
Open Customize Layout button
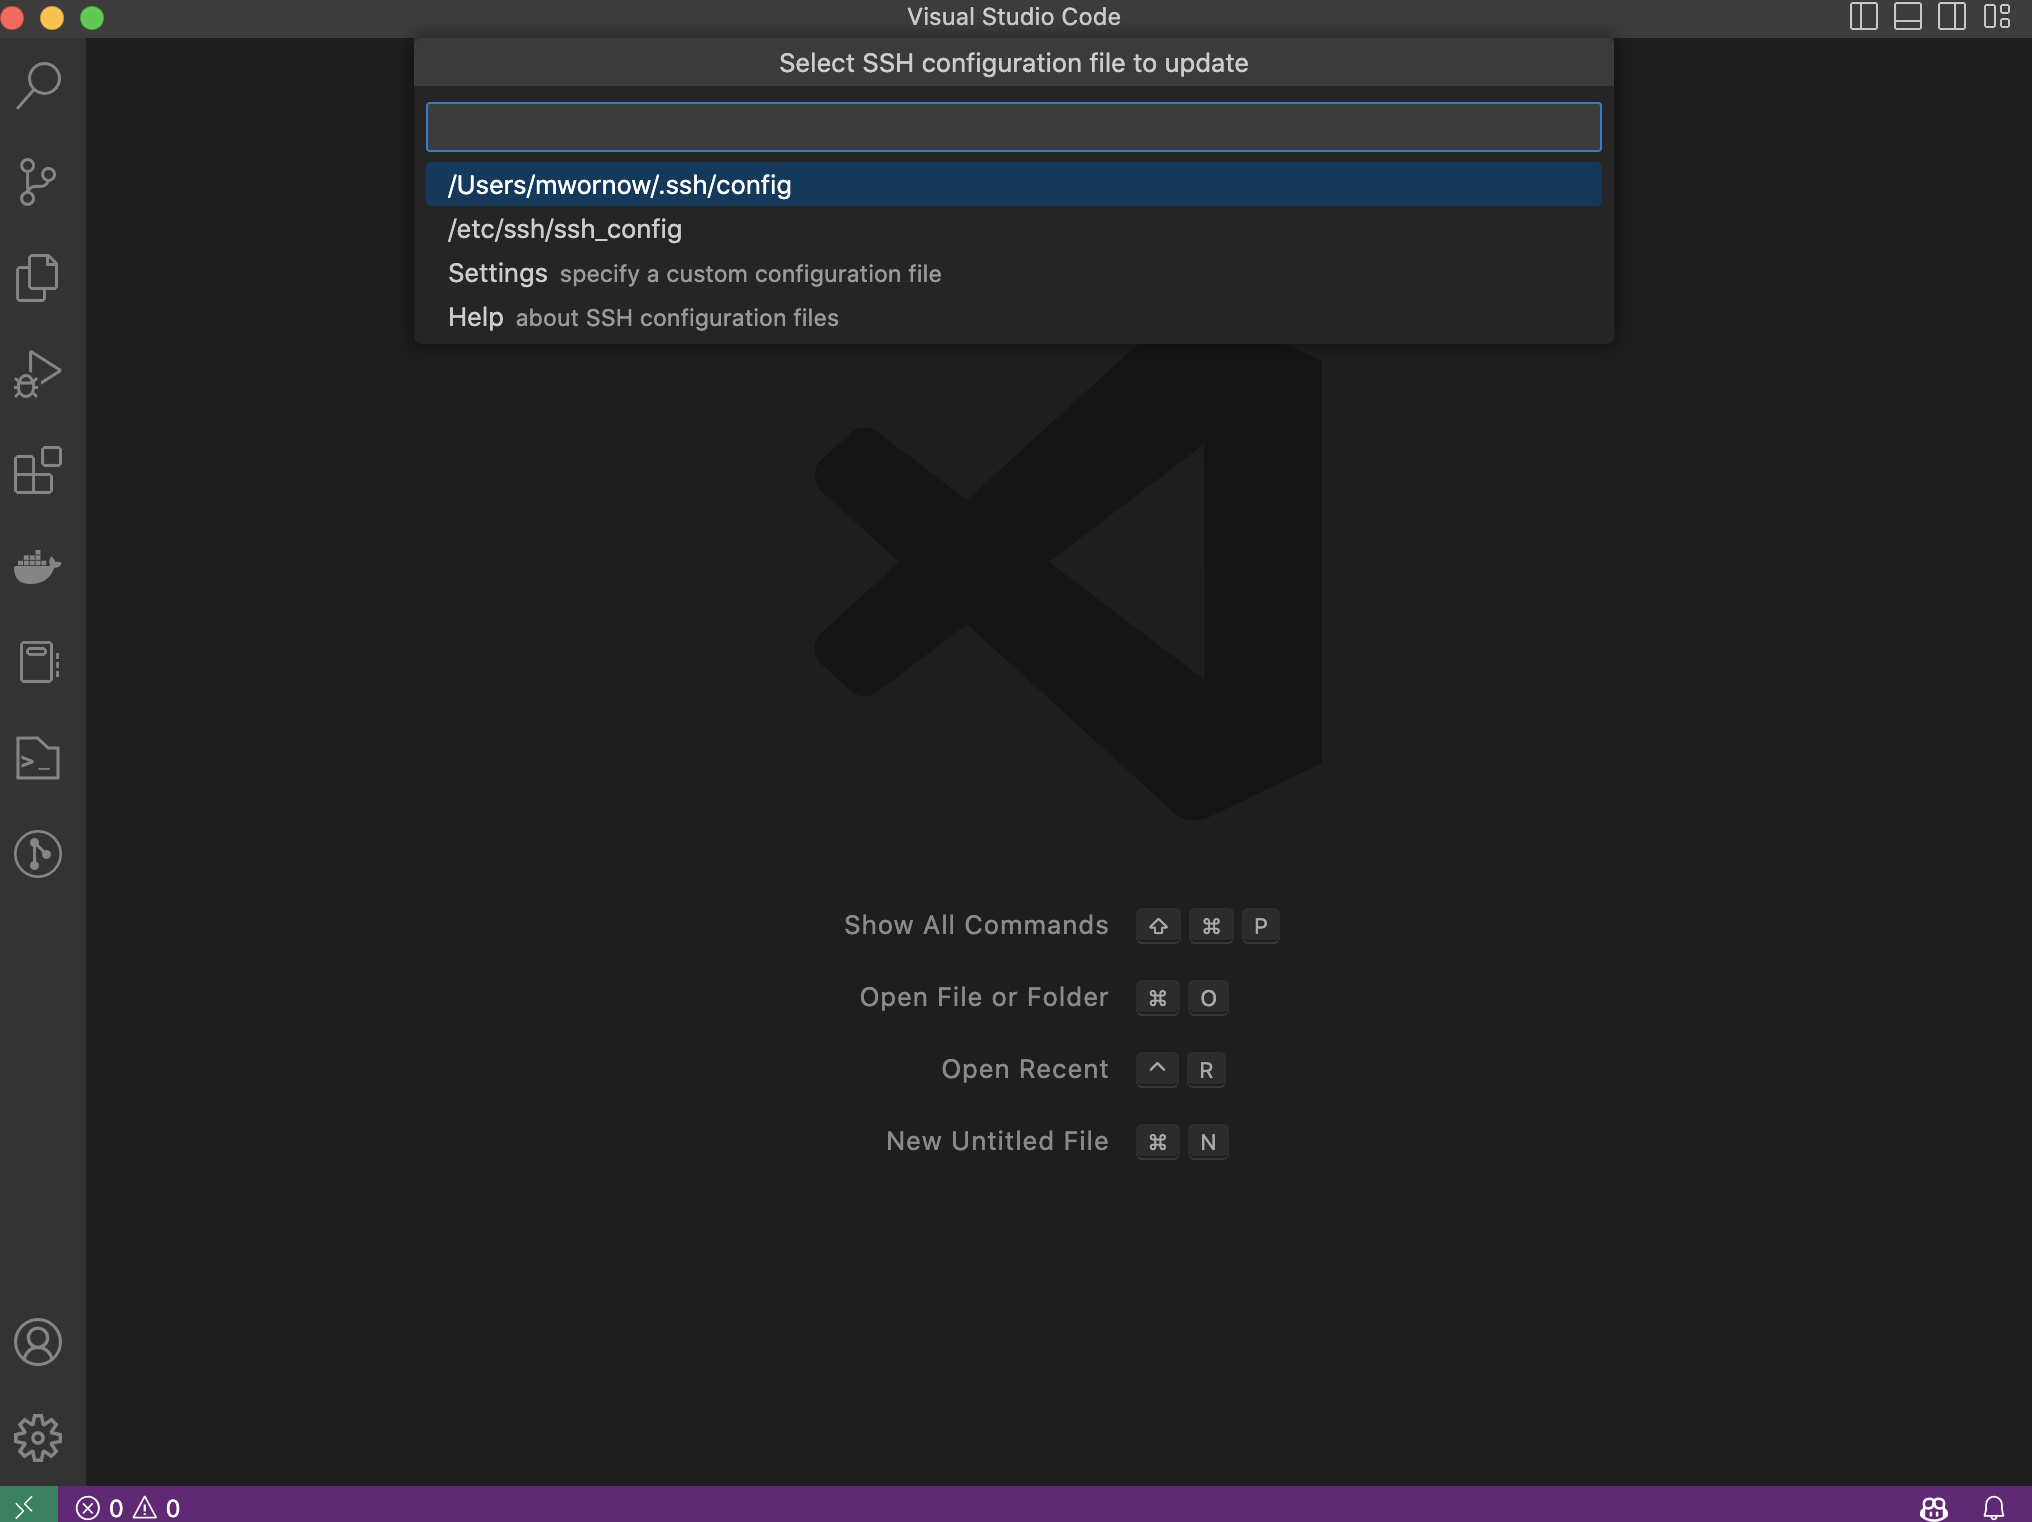1997,17
